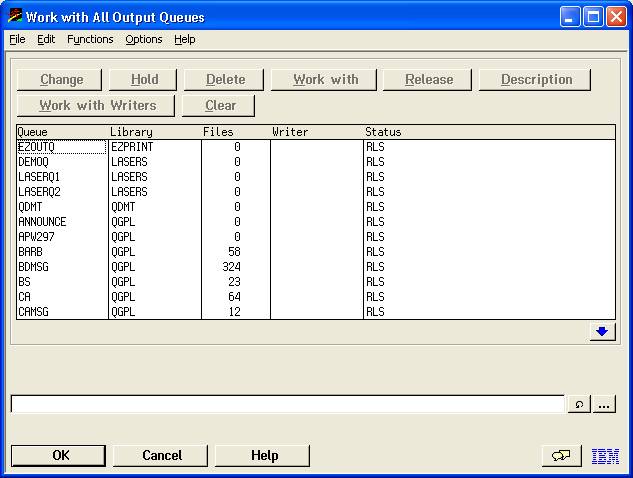
Task: Select the ANNOUNCE queue entry
Action: (42, 222)
